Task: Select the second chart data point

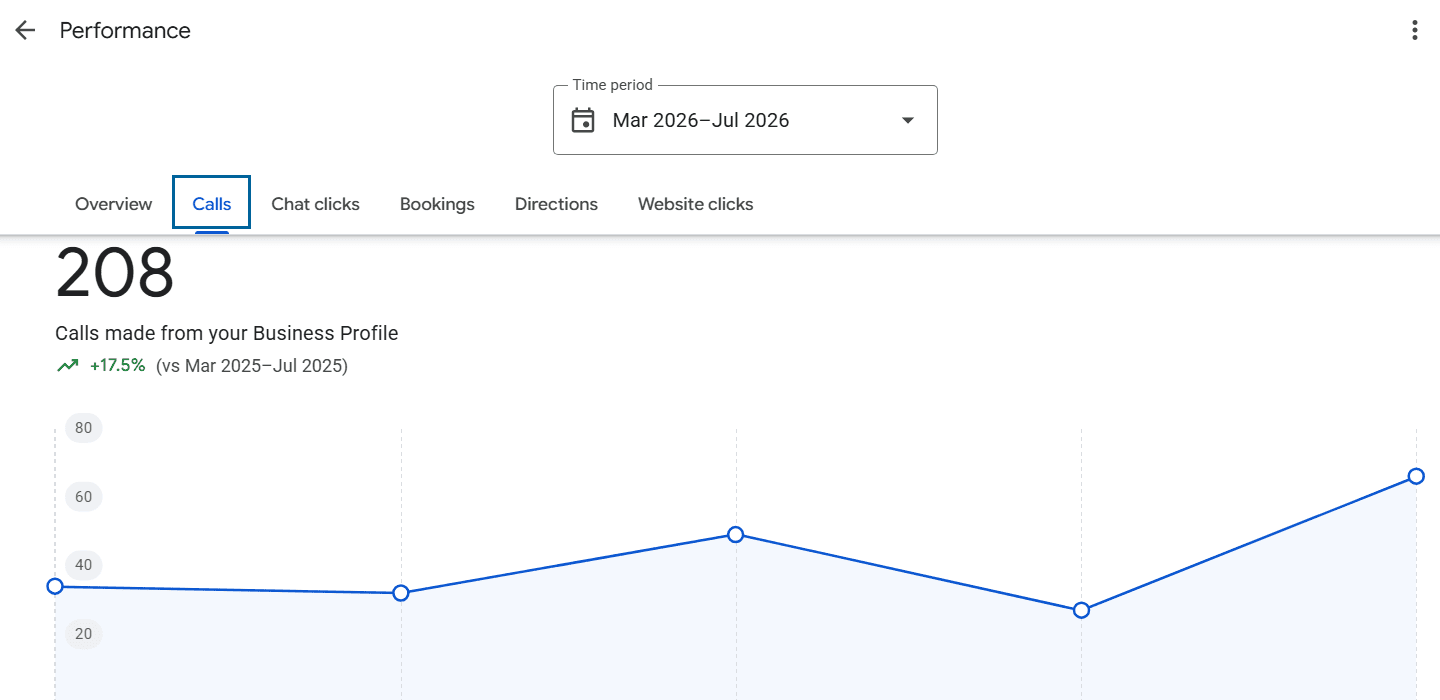Action: 401,593
